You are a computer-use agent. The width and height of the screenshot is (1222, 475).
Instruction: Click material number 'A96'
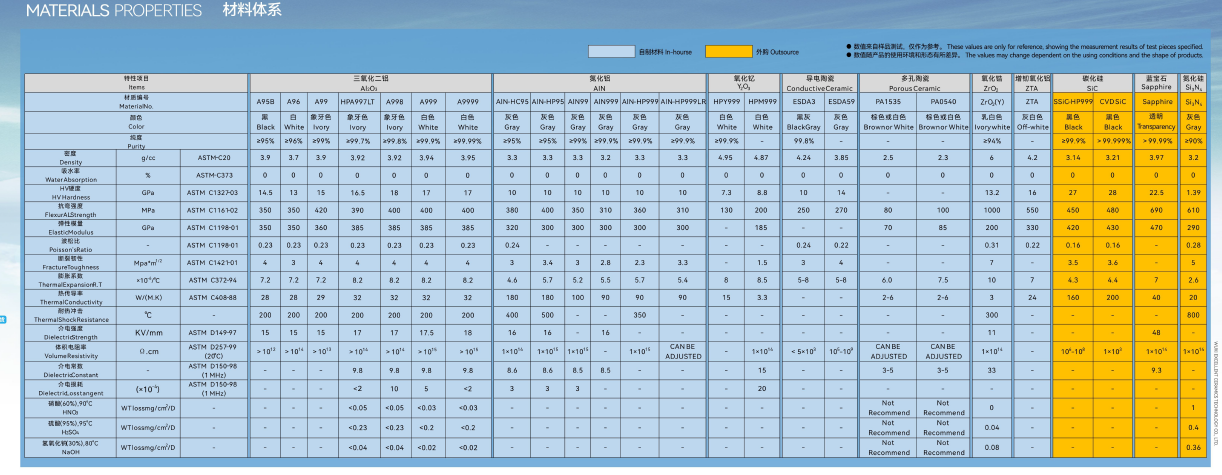pyautogui.click(x=294, y=102)
